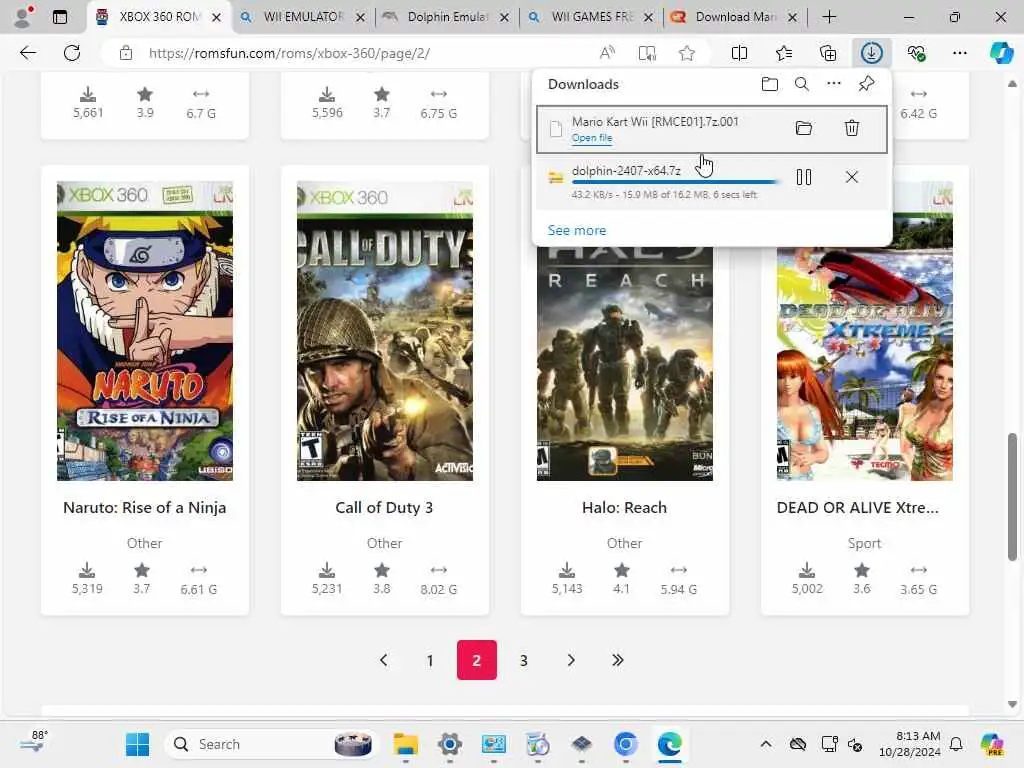Screen dimensions: 1024x768
Task: Launch Copilot sidebar
Action: pyautogui.click(x=1001, y=53)
